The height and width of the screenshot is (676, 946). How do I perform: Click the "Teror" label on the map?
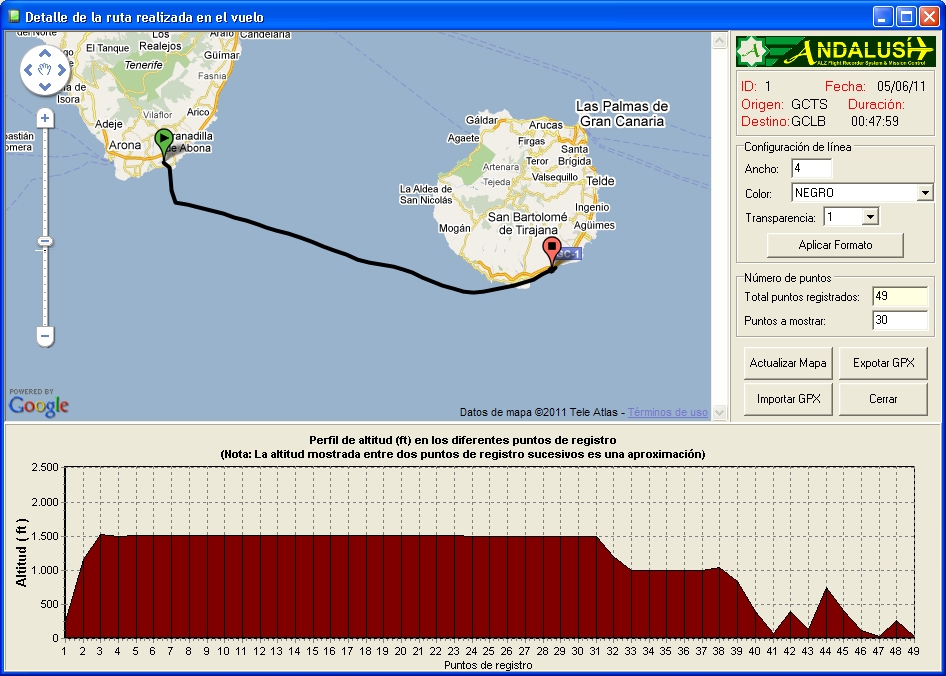537,161
